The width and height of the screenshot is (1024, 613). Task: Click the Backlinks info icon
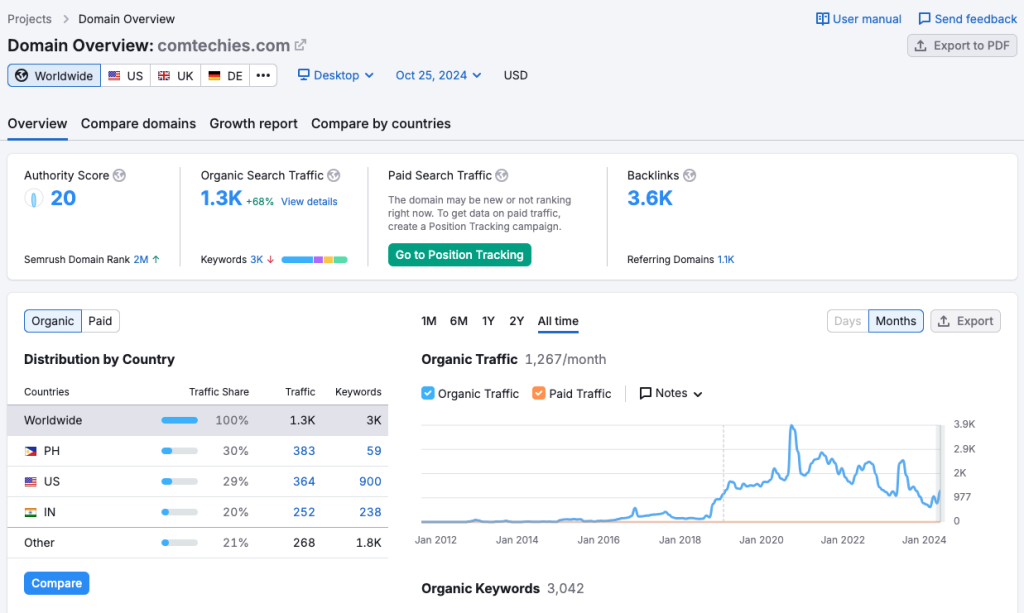click(x=689, y=175)
